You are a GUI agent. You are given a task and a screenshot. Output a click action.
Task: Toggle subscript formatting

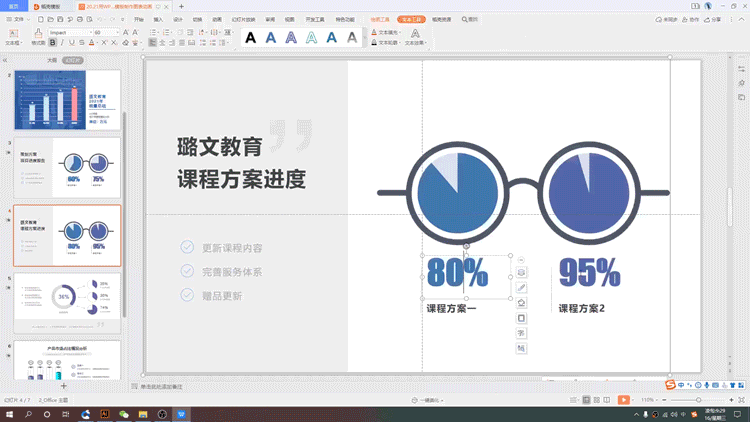(x=114, y=43)
